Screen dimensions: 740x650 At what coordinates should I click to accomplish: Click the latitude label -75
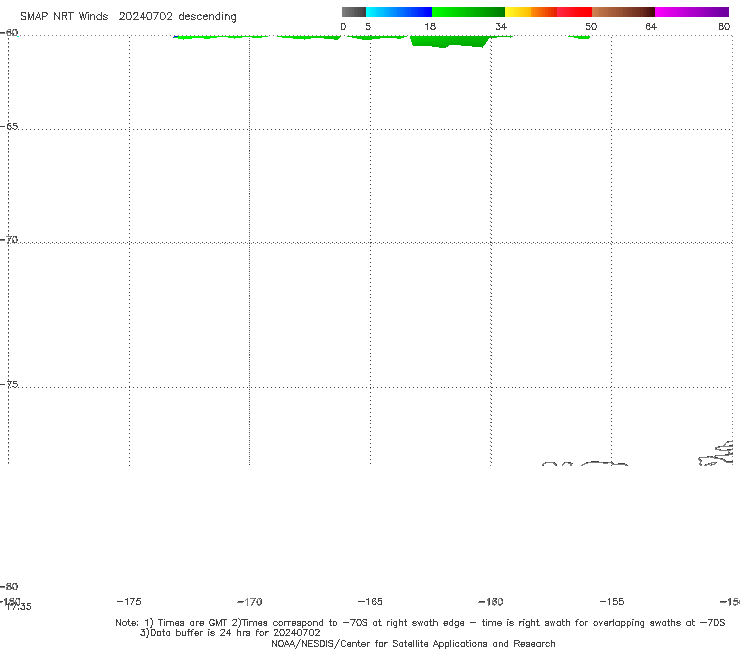click(9, 384)
